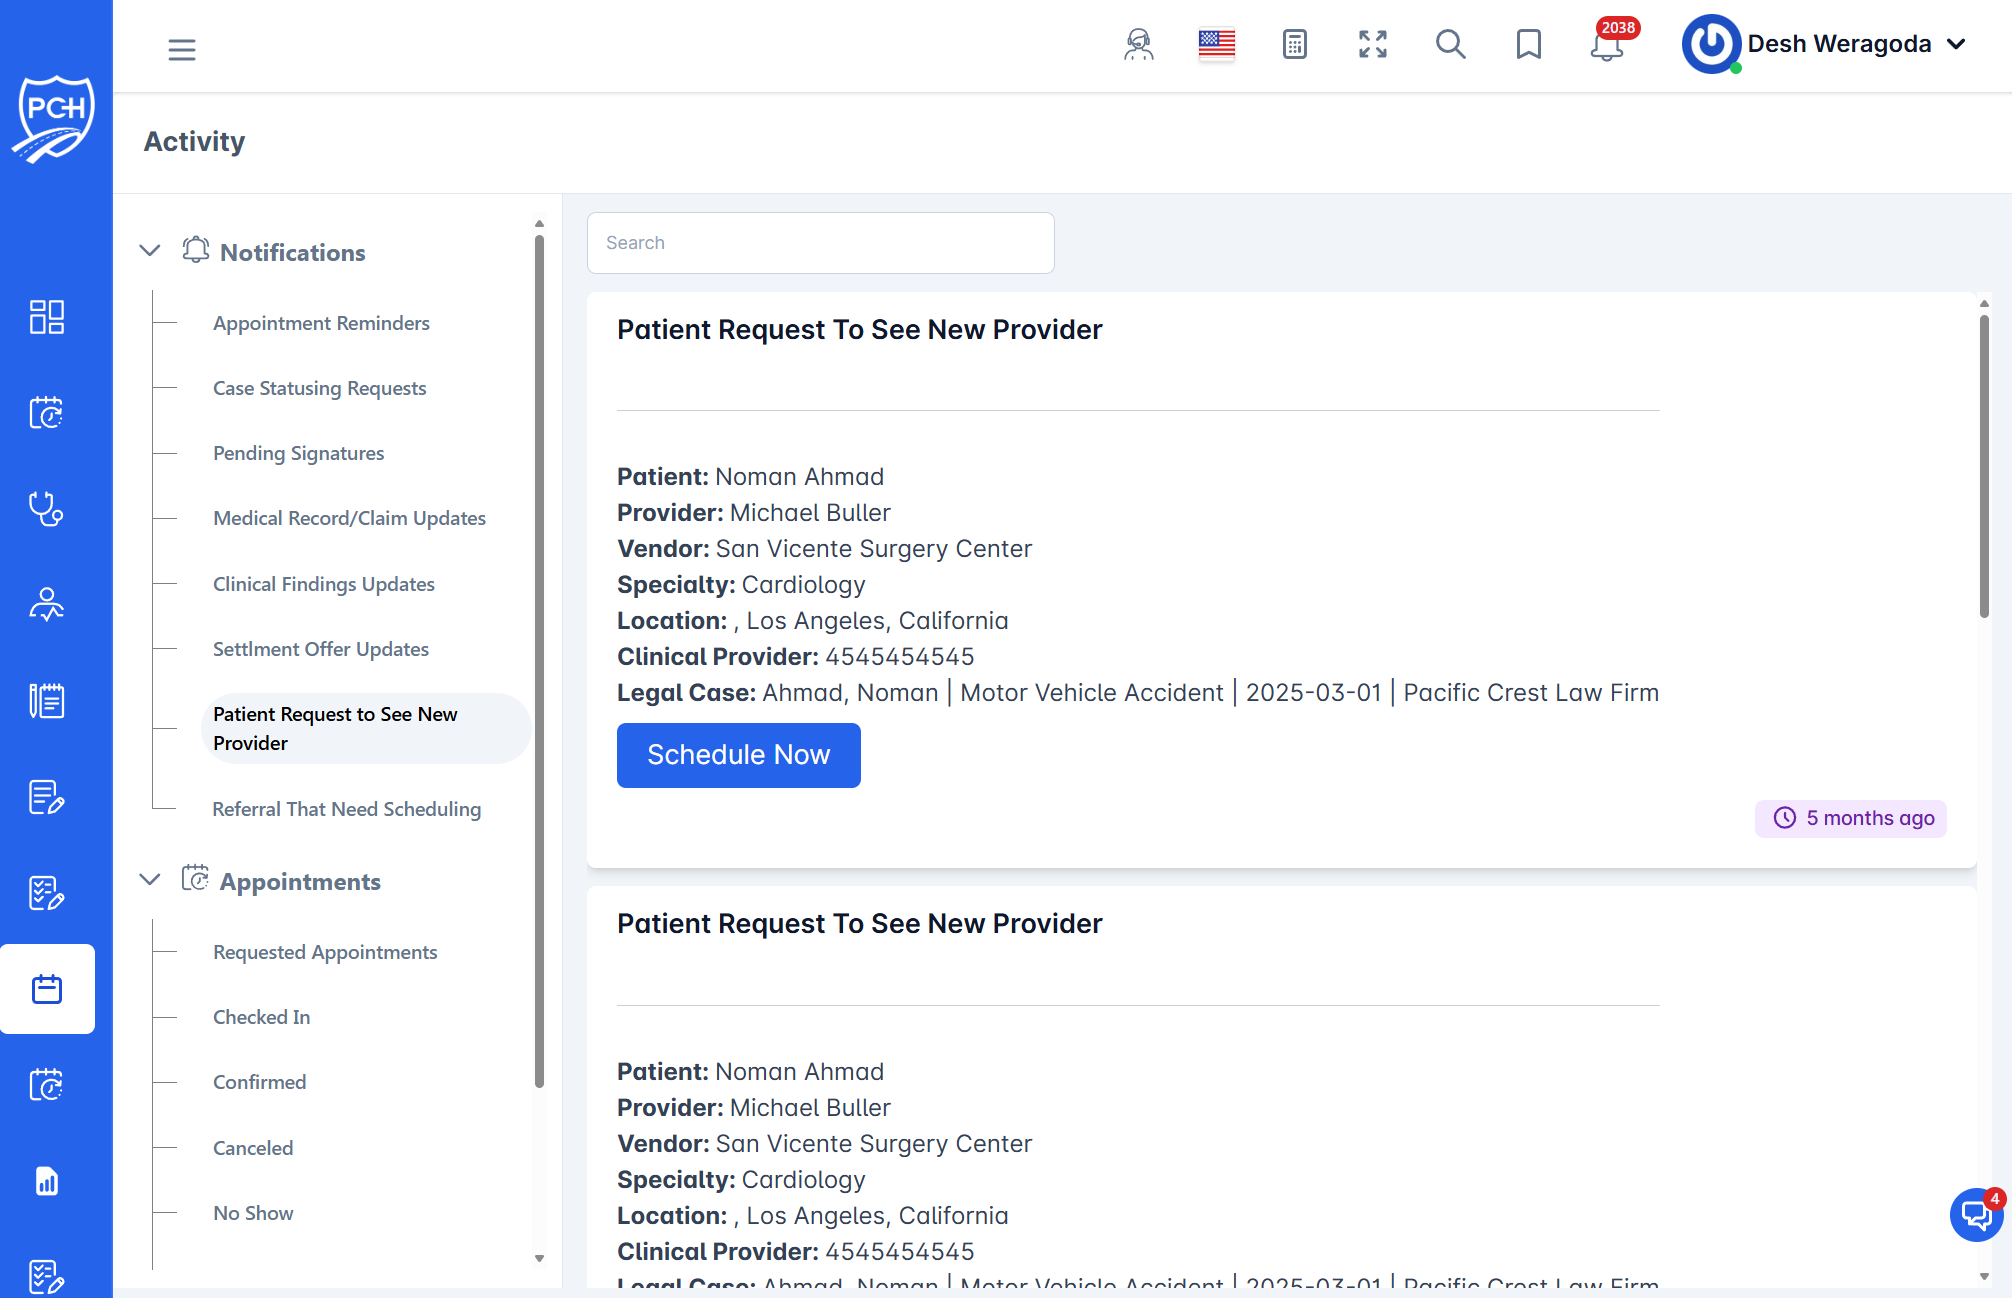Open the calculator icon in top bar
The height and width of the screenshot is (1298, 2012).
[1295, 45]
